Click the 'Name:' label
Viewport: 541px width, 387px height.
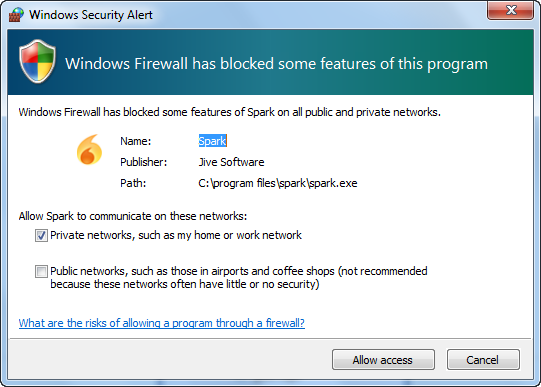point(136,141)
